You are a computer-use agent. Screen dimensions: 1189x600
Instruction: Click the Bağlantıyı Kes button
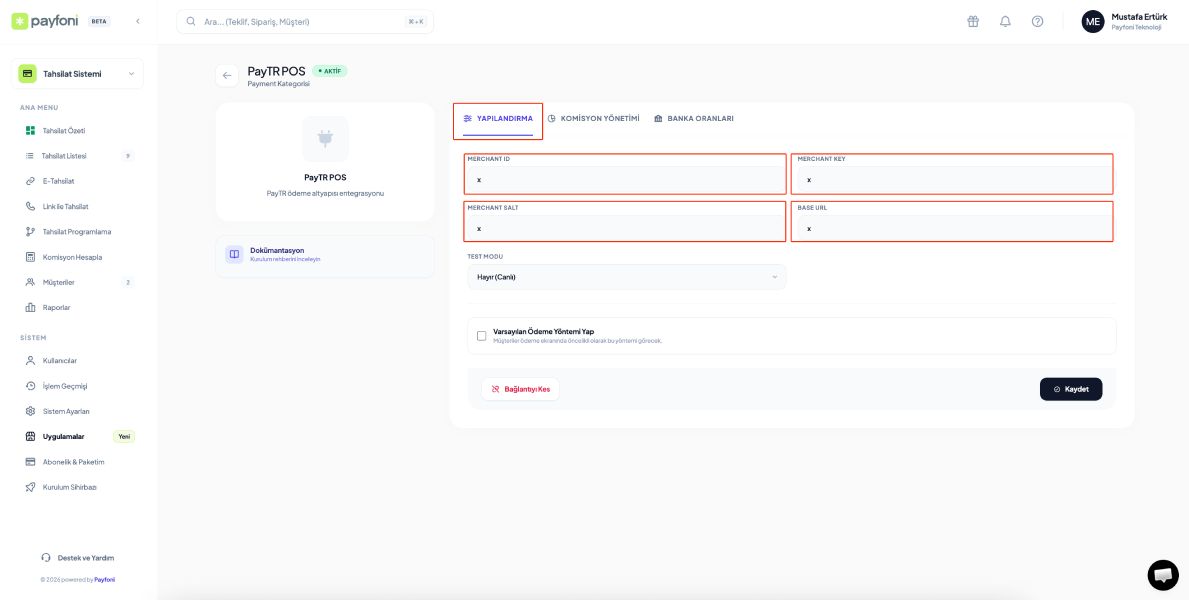tap(520, 389)
